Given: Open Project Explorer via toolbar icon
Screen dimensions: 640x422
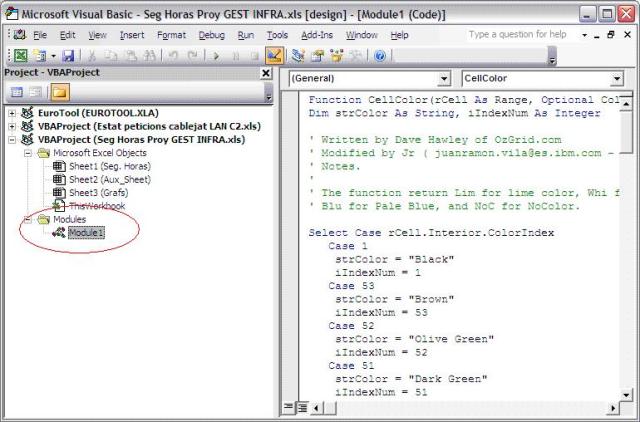Looking at the screenshot, I should pyautogui.click(x=298, y=55).
